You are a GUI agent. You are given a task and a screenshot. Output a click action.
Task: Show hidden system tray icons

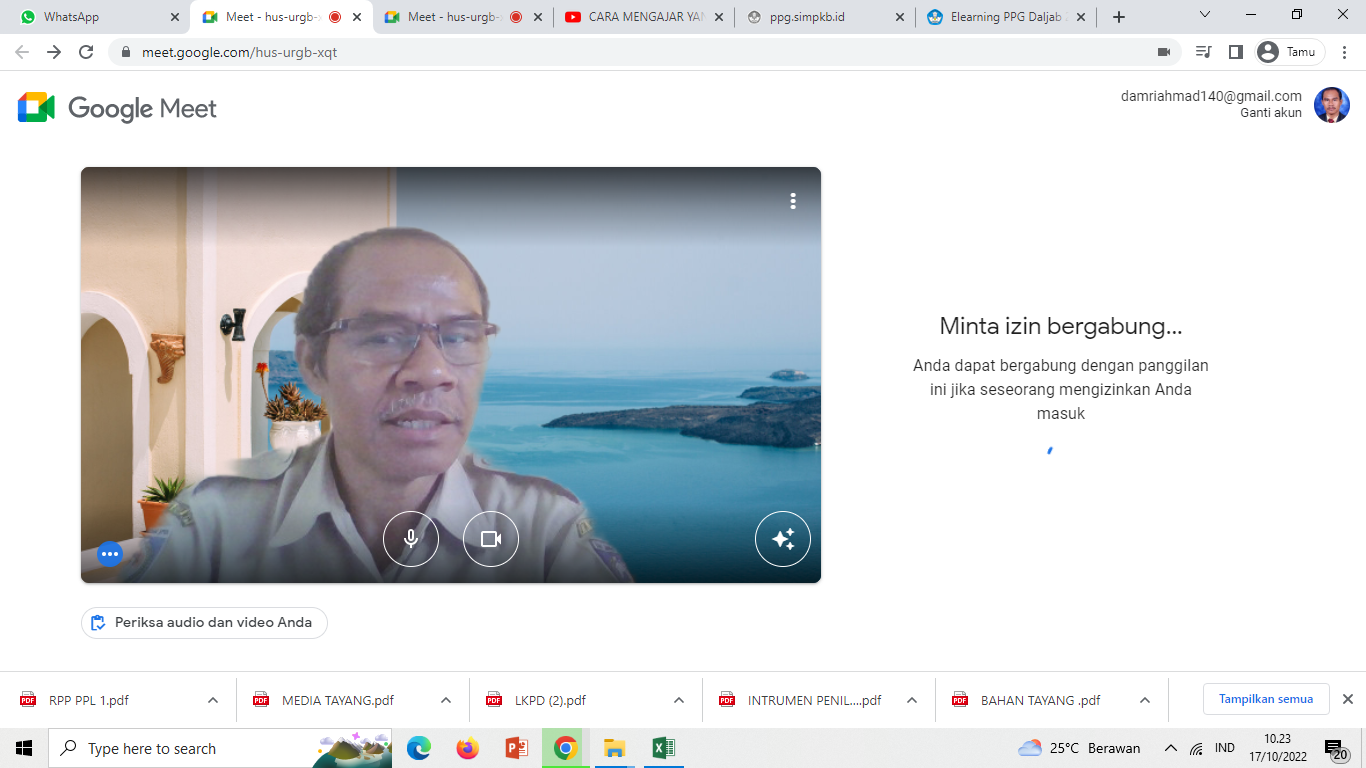[x=1170, y=748]
